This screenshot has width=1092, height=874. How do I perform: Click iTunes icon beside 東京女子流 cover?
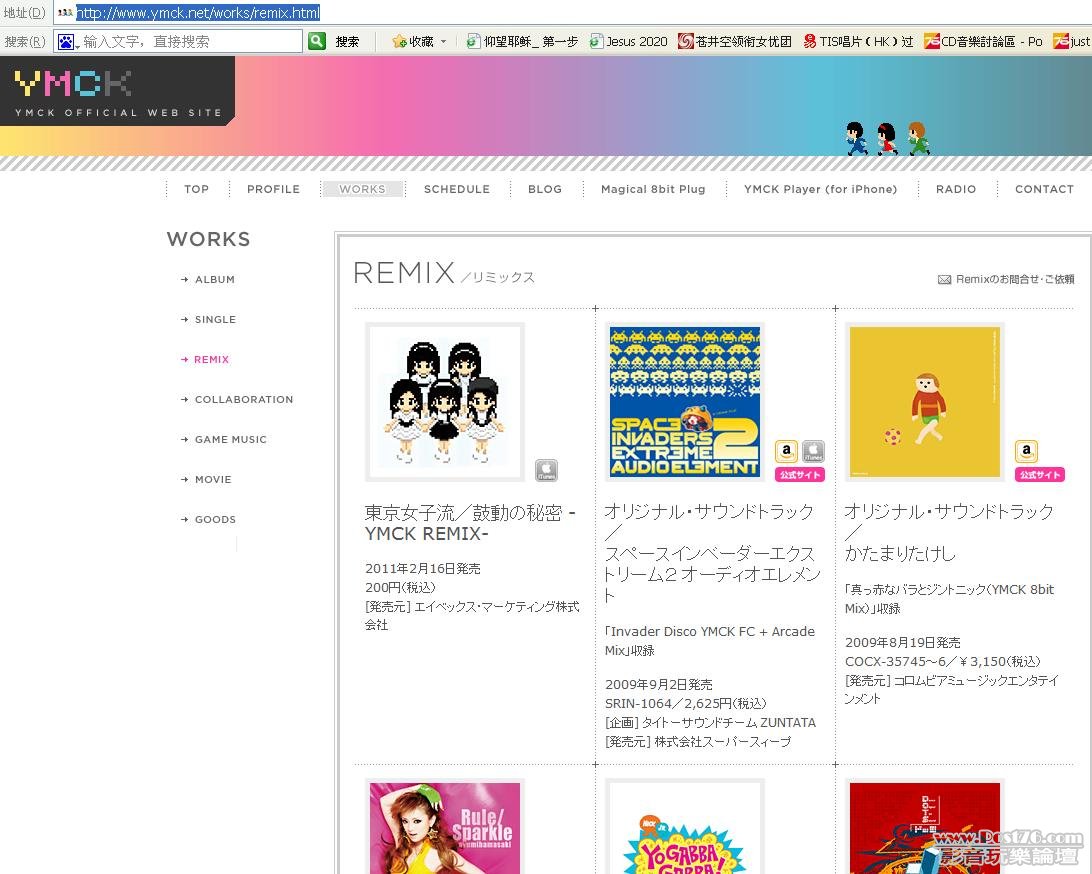(547, 470)
